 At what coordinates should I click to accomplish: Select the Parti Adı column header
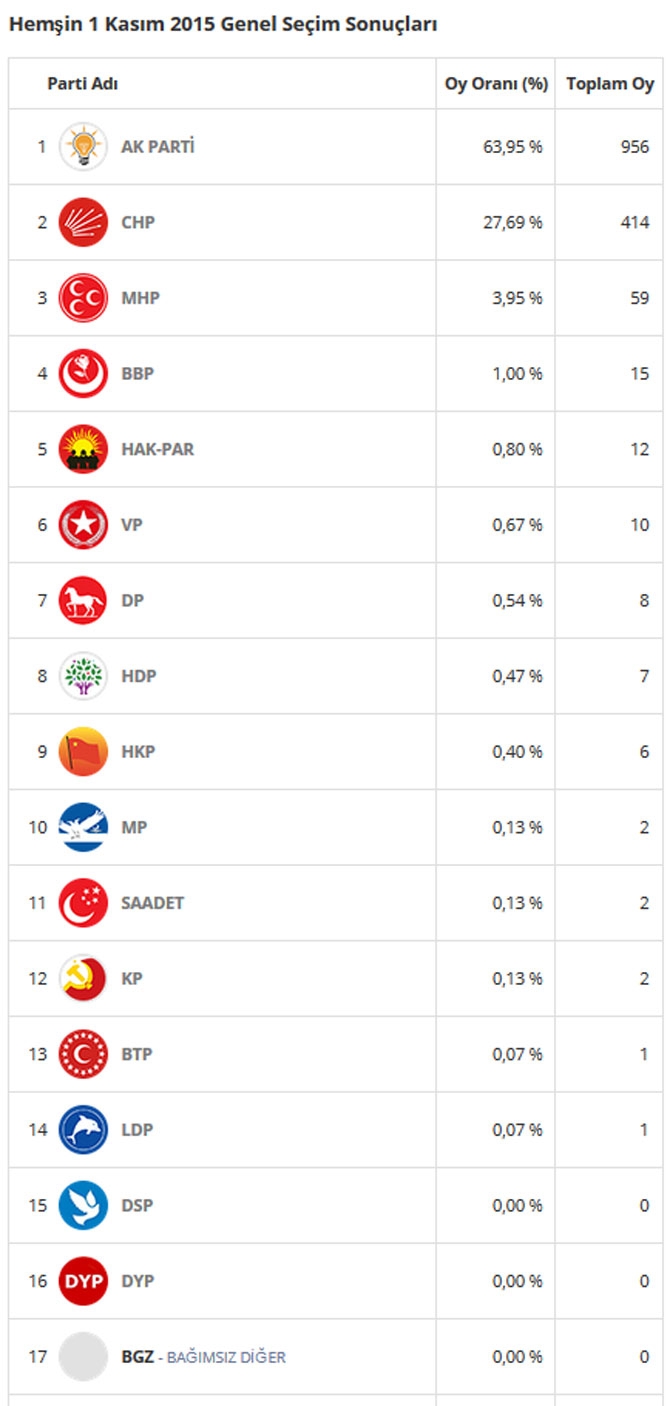(83, 84)
